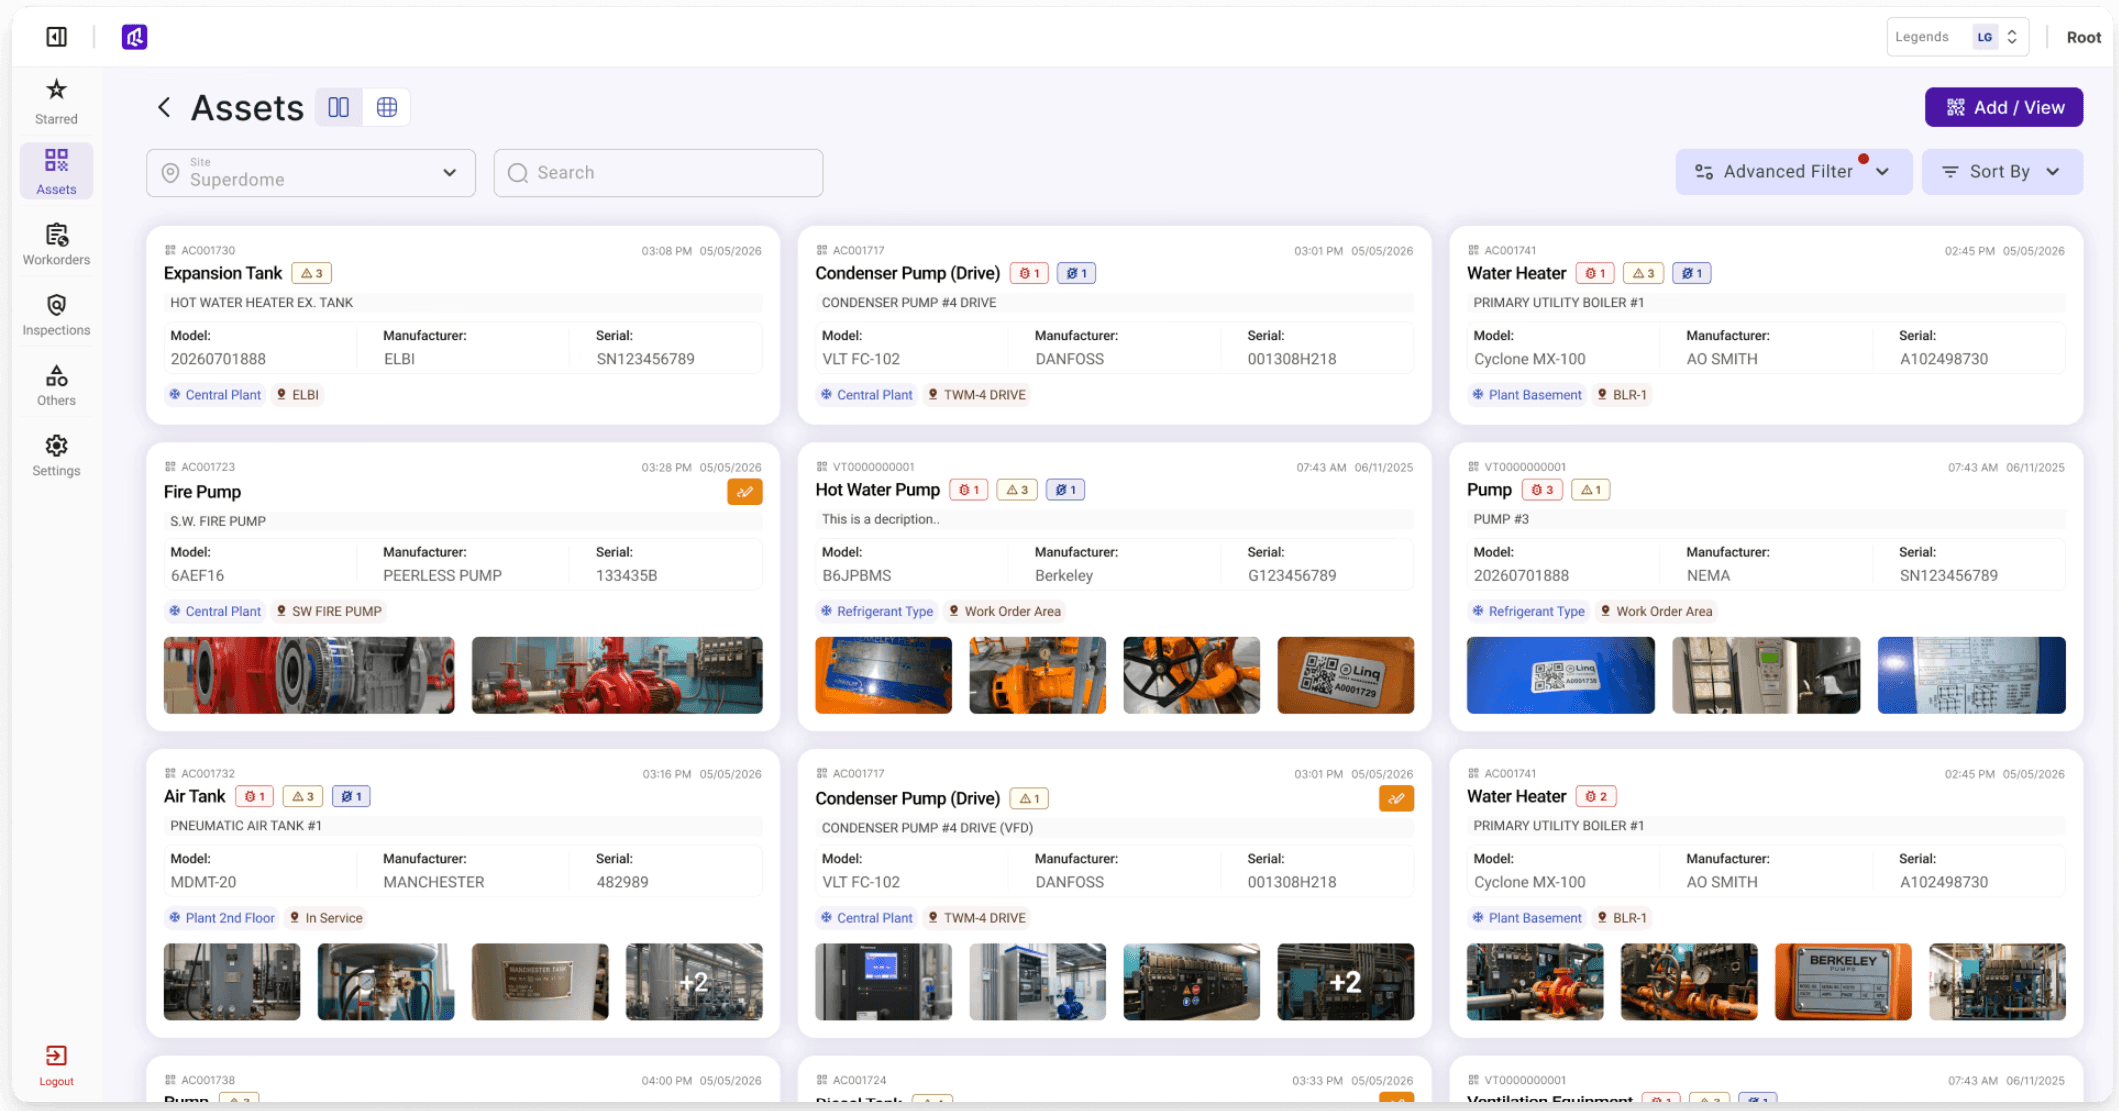Click BLR-1 tag on top Water Heater

click(x=1621, y=395)
